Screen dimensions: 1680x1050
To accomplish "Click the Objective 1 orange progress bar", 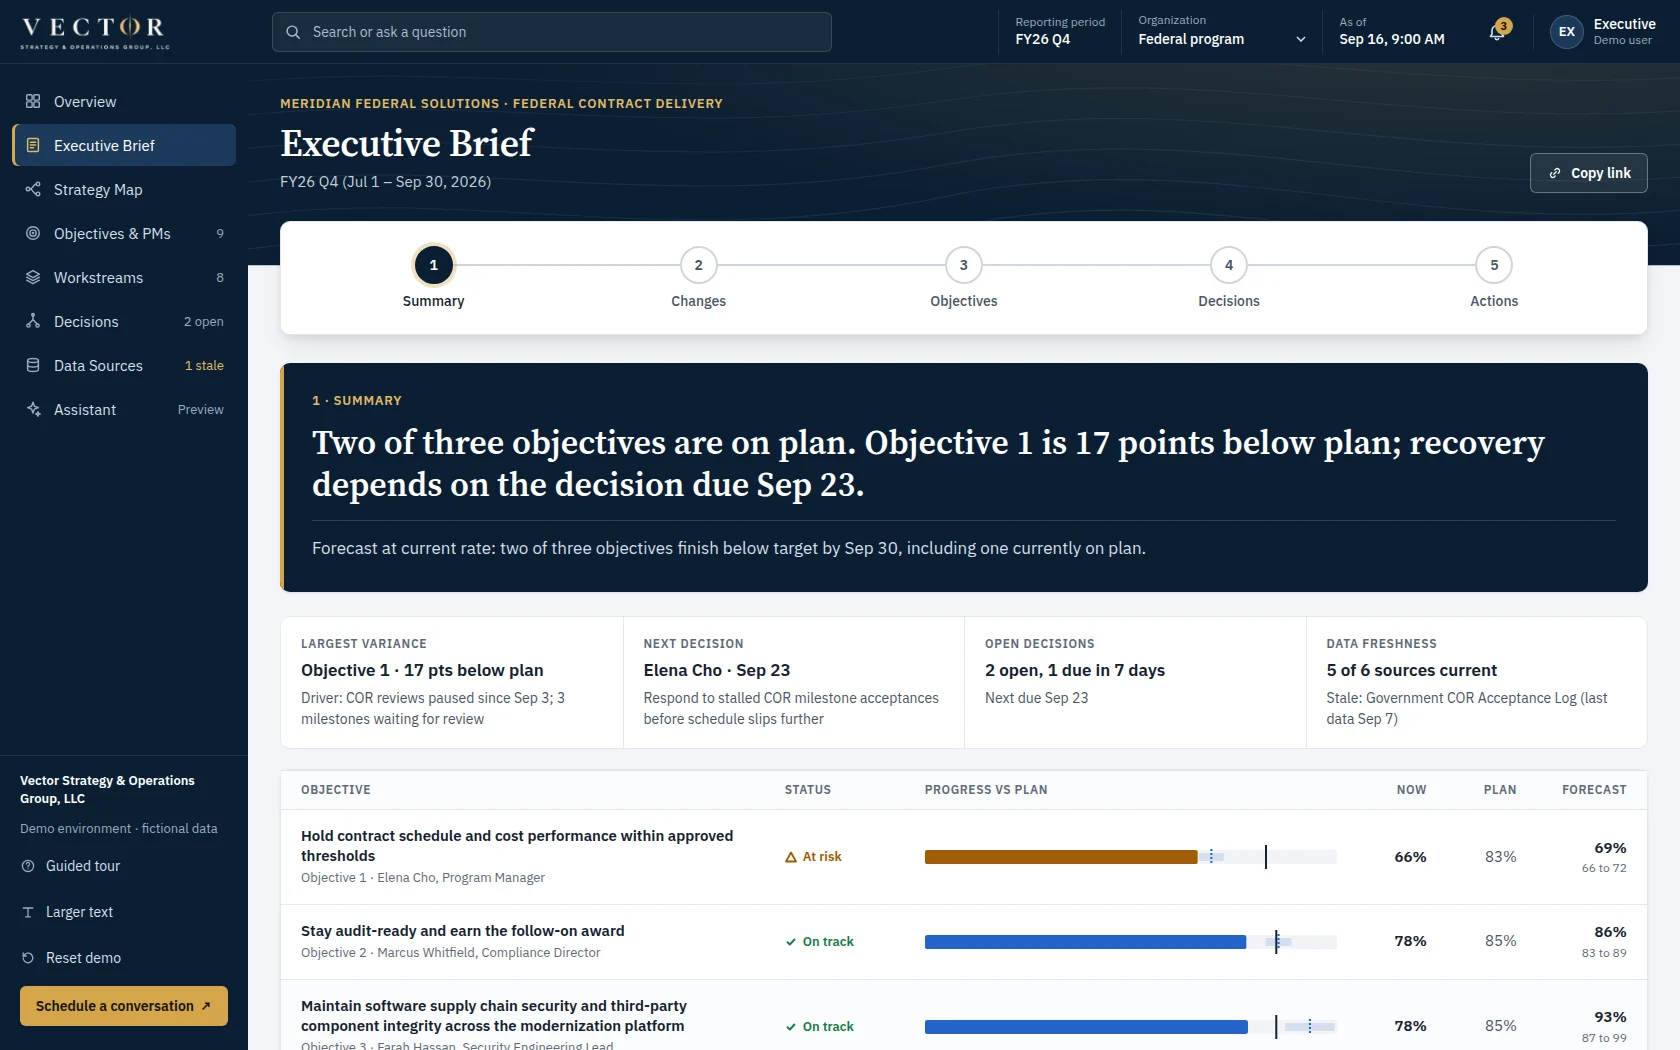I will tap(1061, 857).
